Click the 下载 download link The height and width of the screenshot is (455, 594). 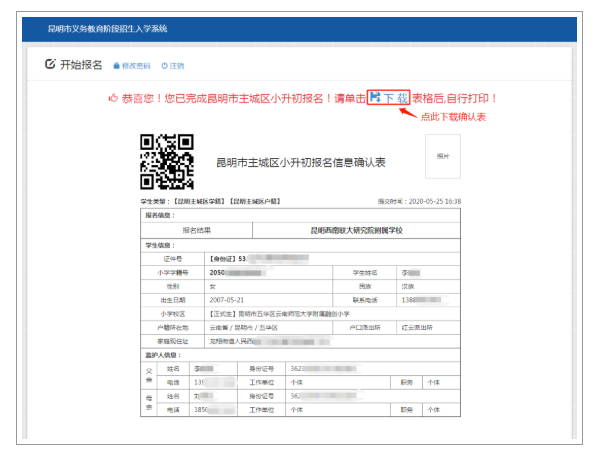point(396,99)
